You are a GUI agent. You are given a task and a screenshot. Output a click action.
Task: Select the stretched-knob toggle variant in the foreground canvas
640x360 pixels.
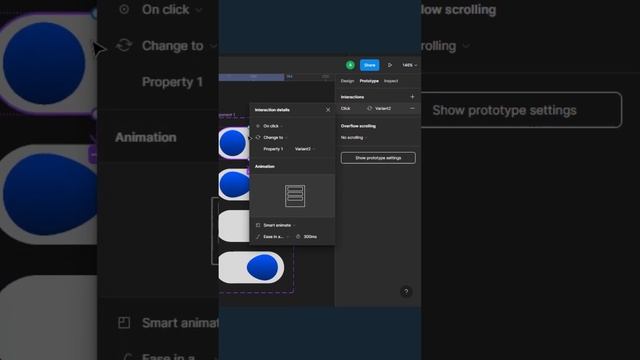click(234, 184)
